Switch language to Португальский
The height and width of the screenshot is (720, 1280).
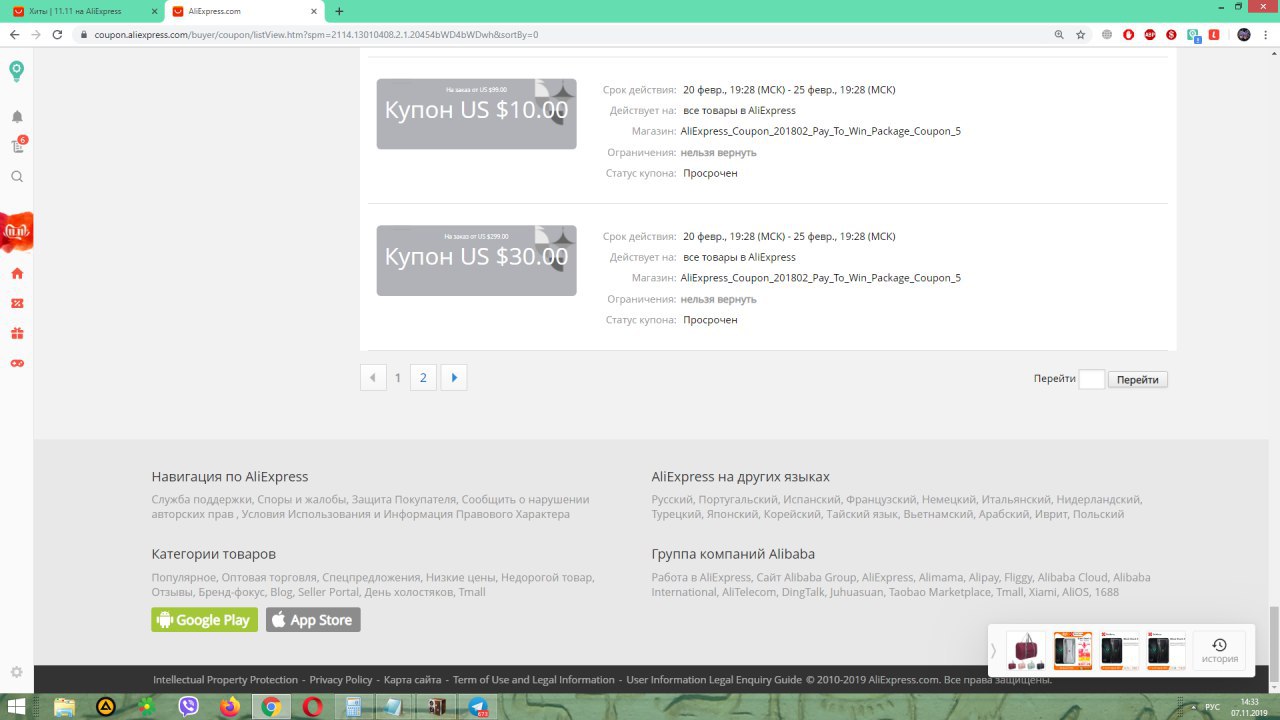(x=738, y=499)
